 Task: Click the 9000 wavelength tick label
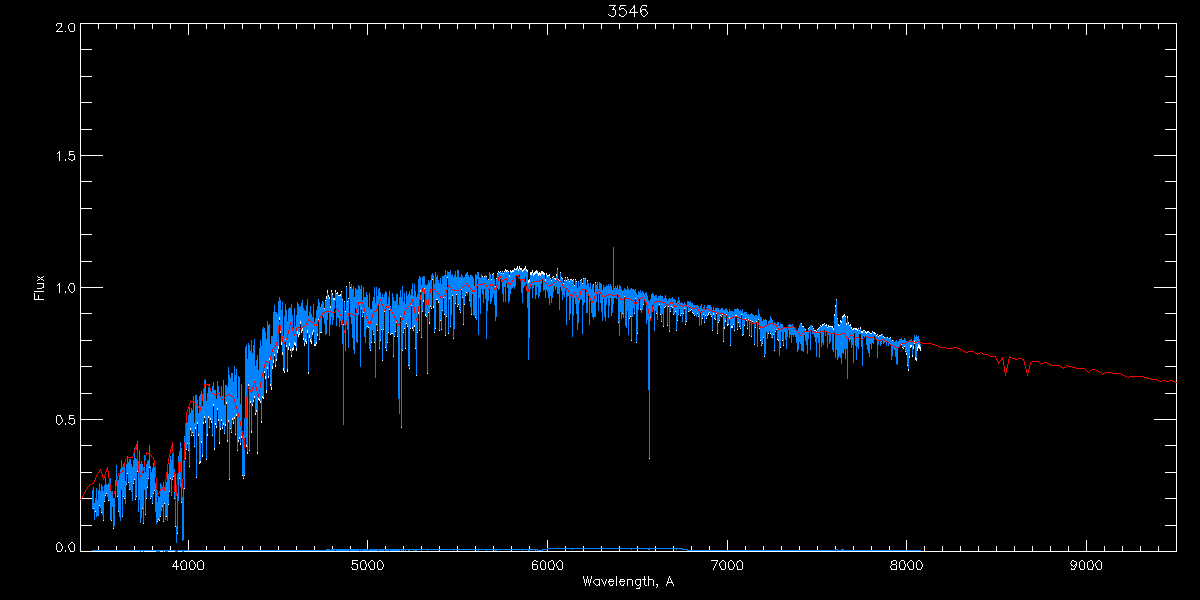pos(1086,565)
